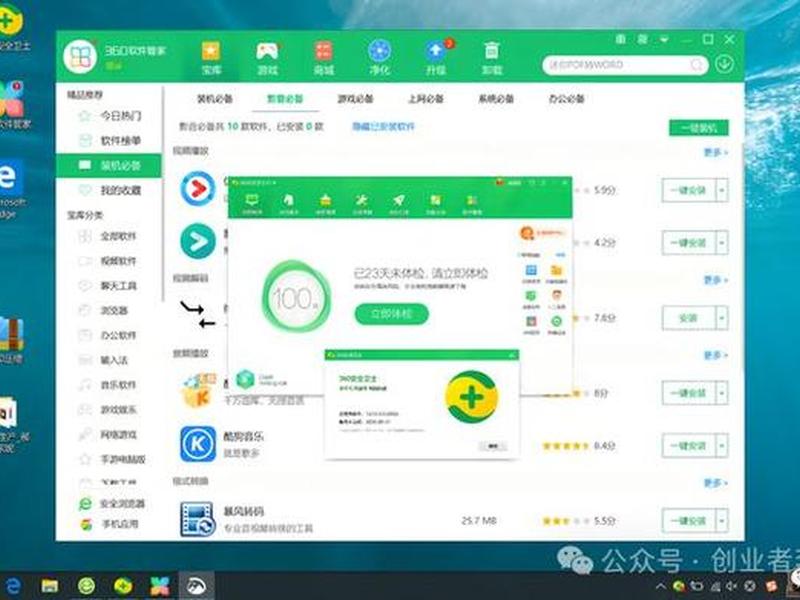Open the 净化 cleanup icon
This screenshot has width=800, height=600.
pyautogui.click(x=380, y=58)
